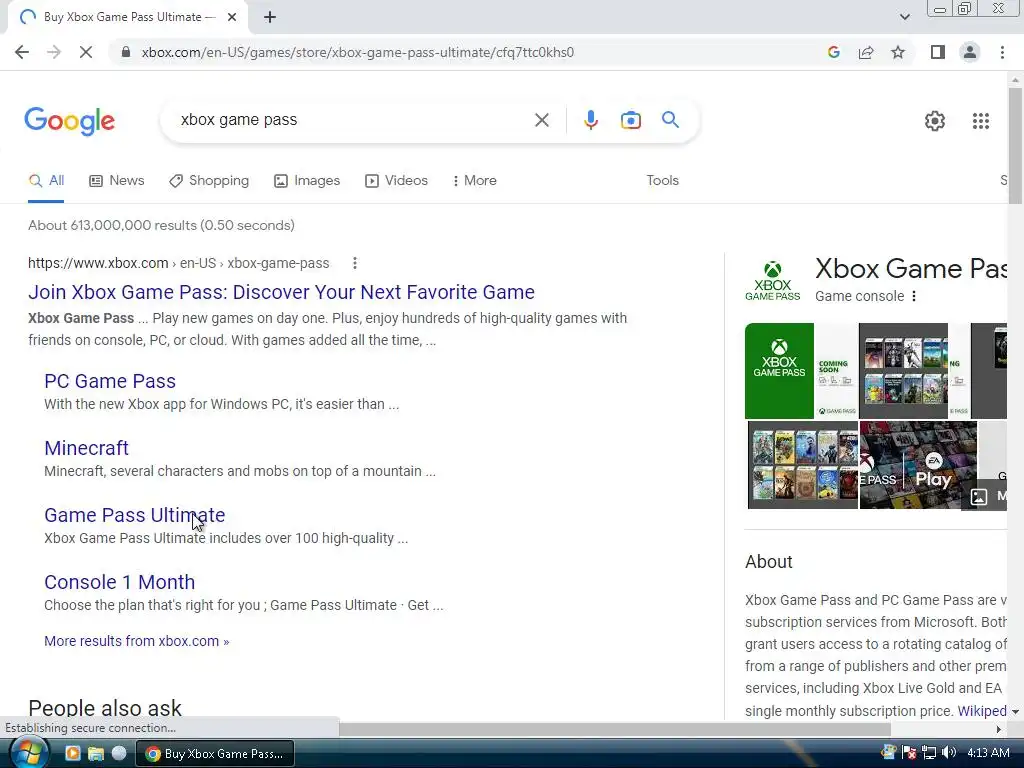
Task: Open the Wikipedia source link
Action: pyautogui.click(x=982, y=711)
